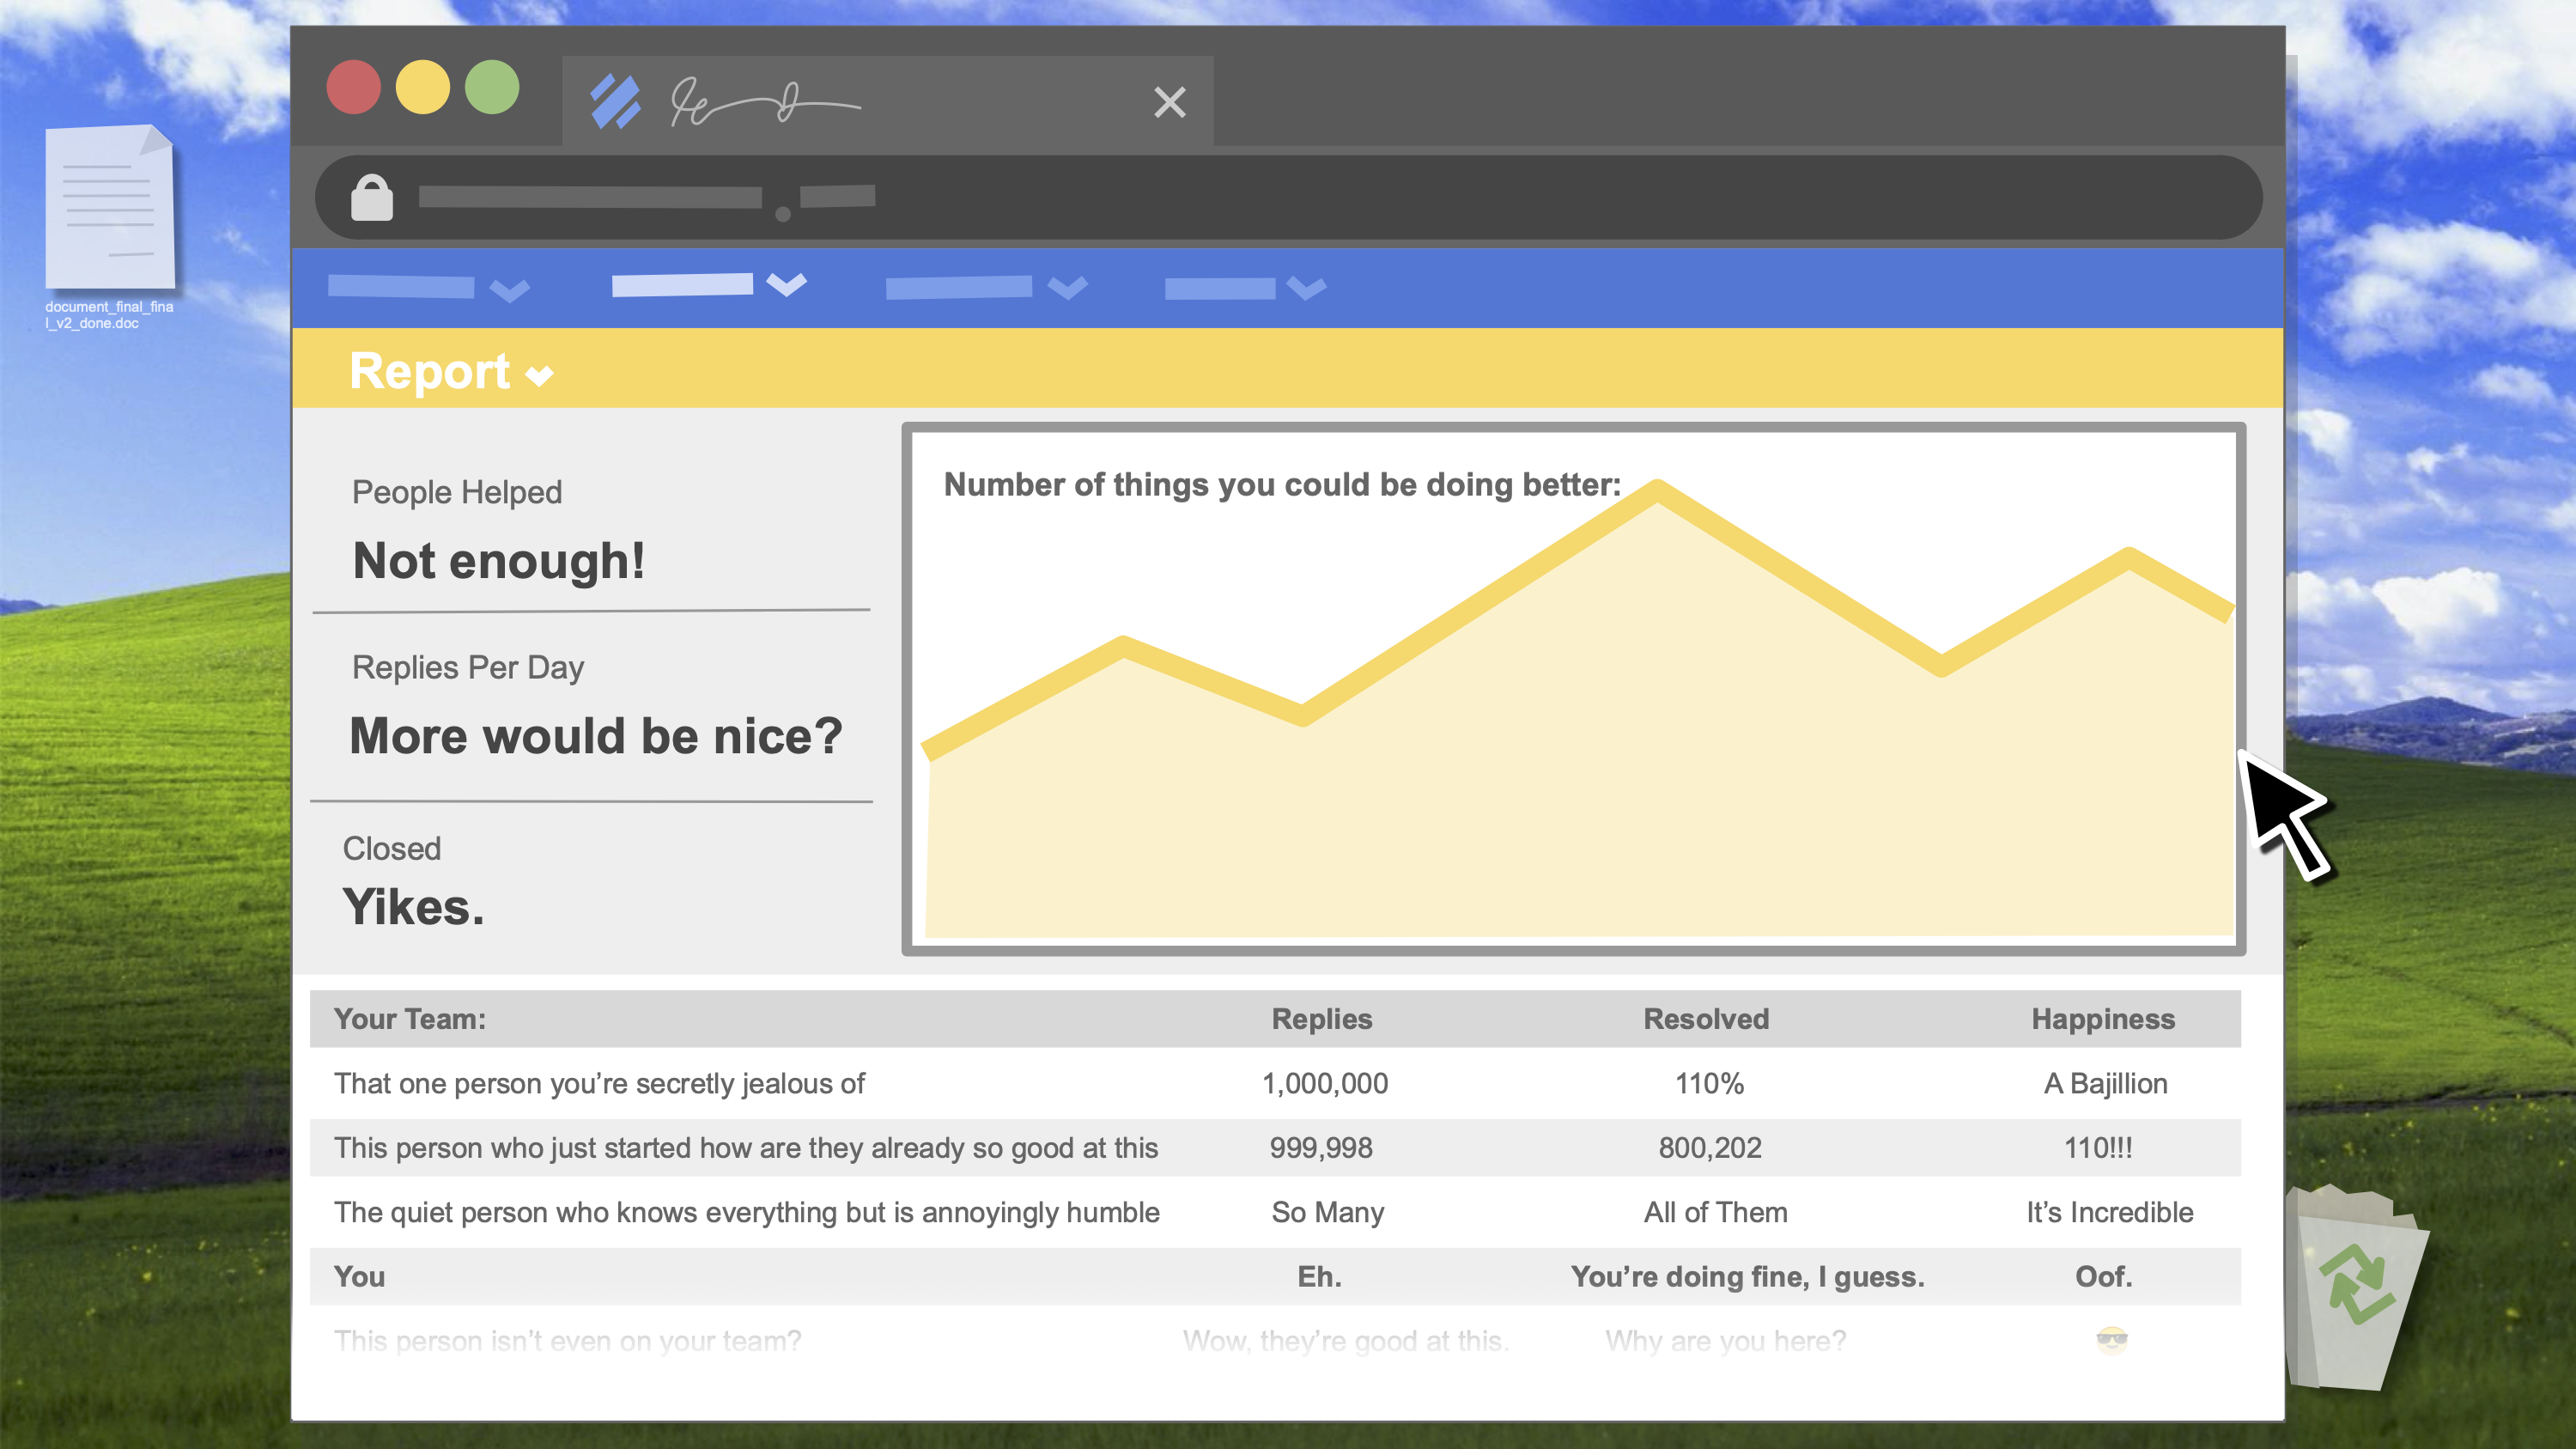Select 'The quiet person who knows everything' row name
The width and height of the screenshot is (2576, 1449).
747,1212
